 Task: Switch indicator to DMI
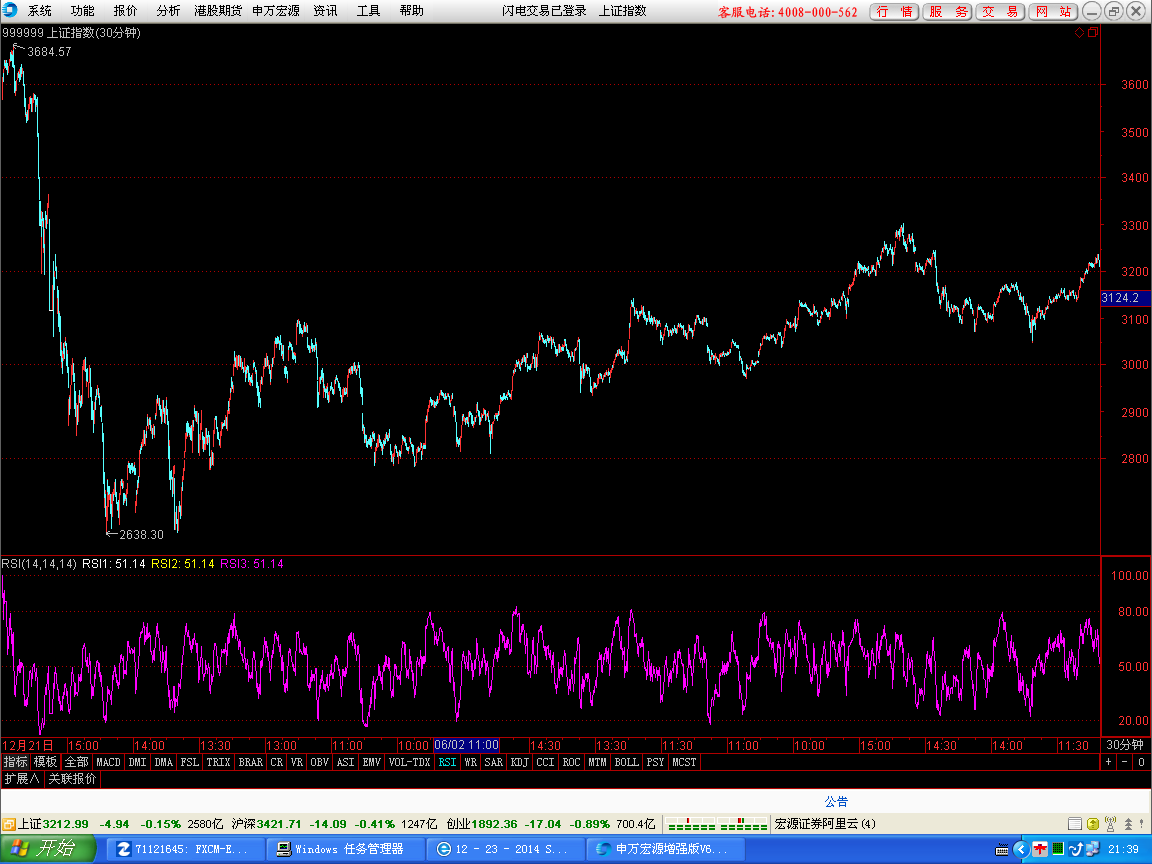click(x=137, y=762)
